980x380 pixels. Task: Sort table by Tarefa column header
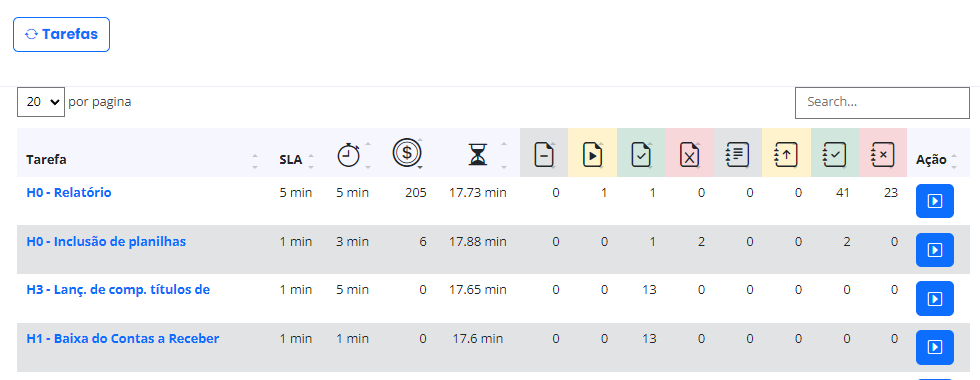tap(46, 159)
